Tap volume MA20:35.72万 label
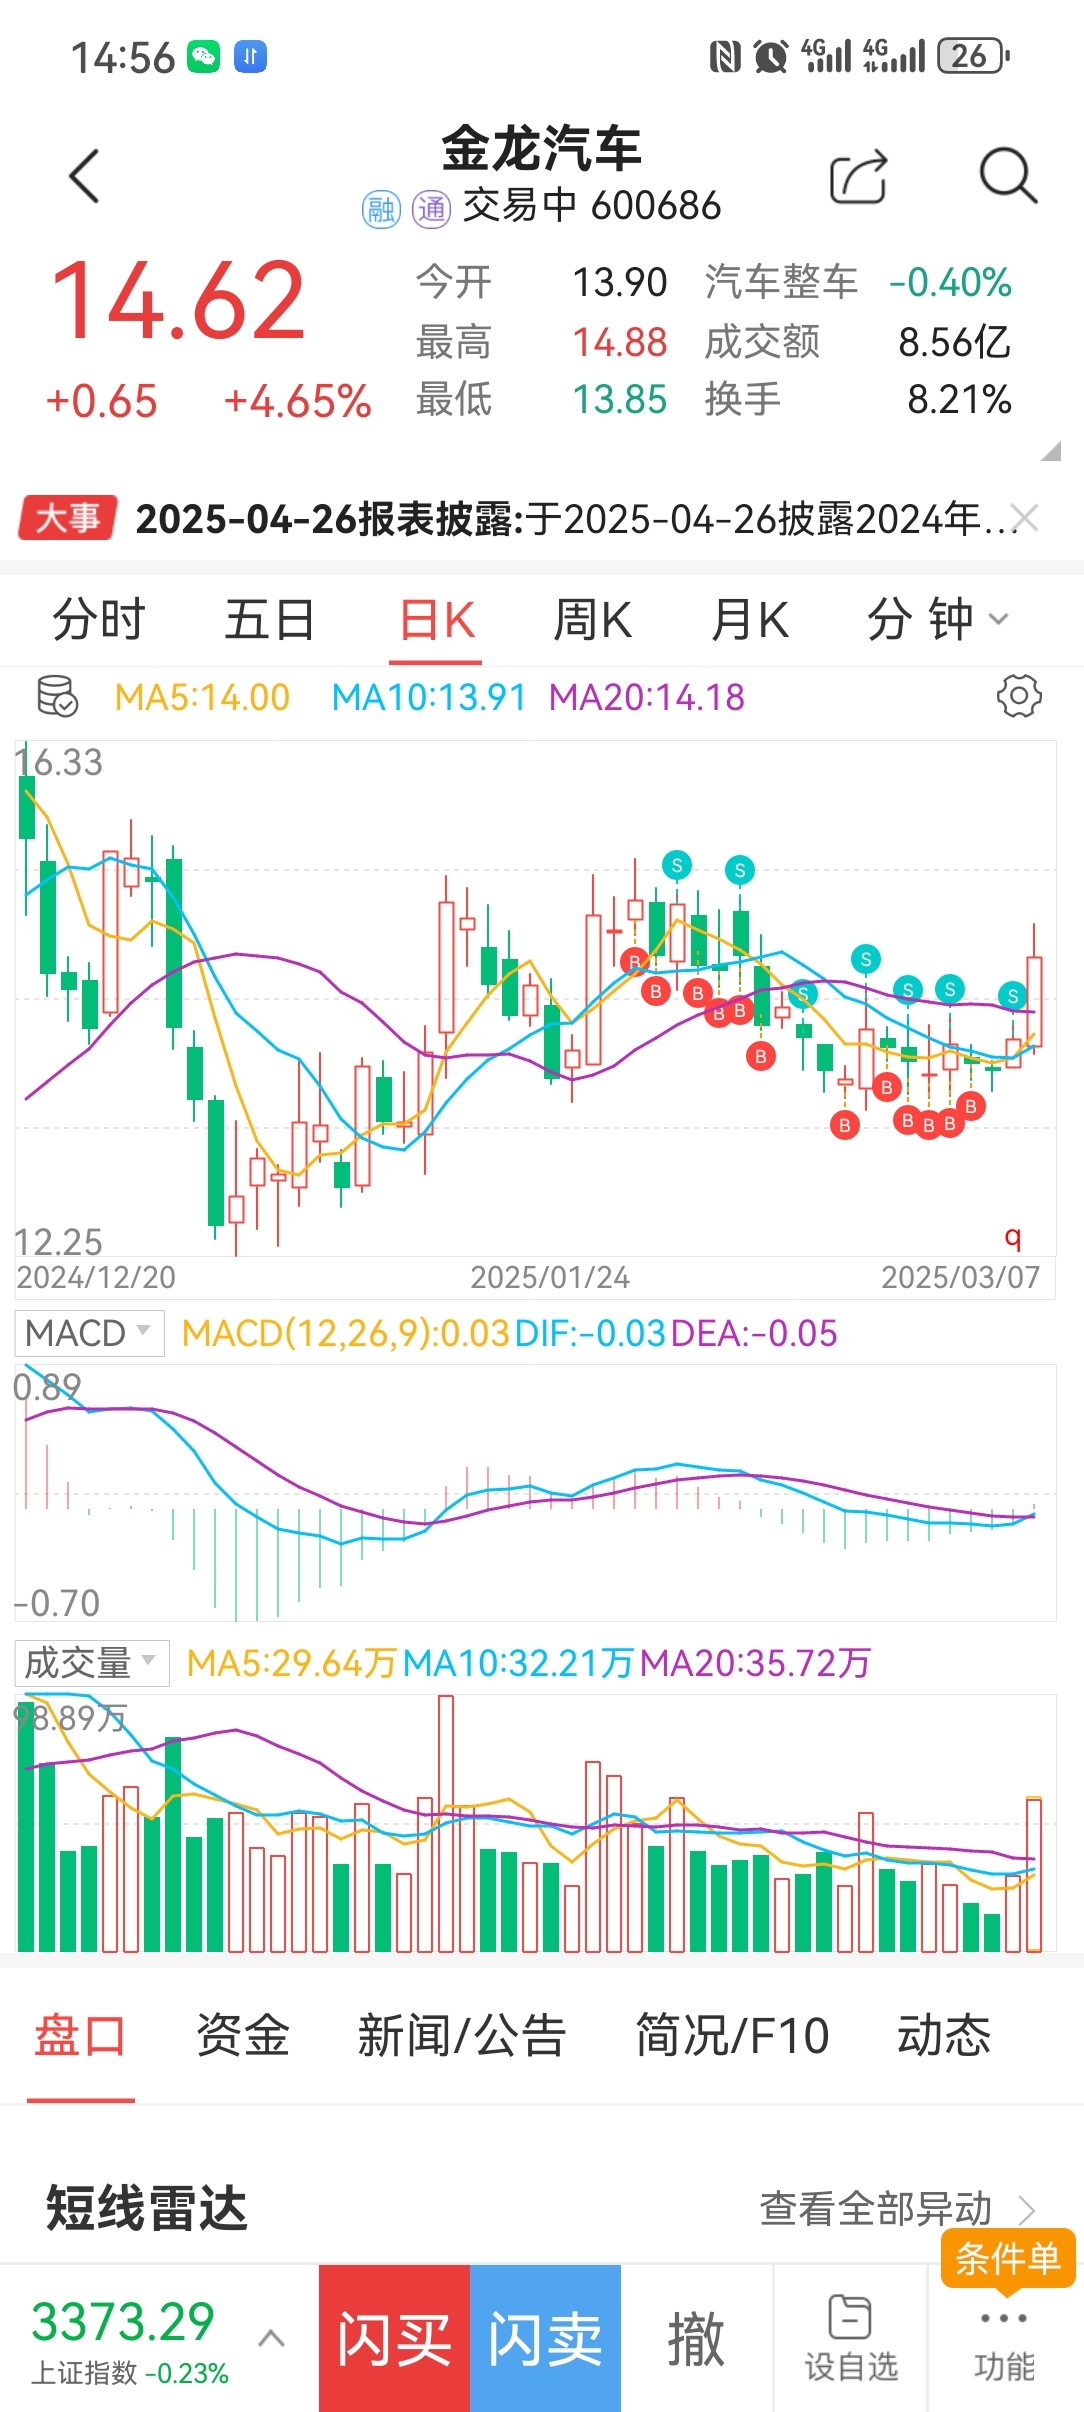This screenshot has height=2412, width=1084. [x=755, y=1663]
